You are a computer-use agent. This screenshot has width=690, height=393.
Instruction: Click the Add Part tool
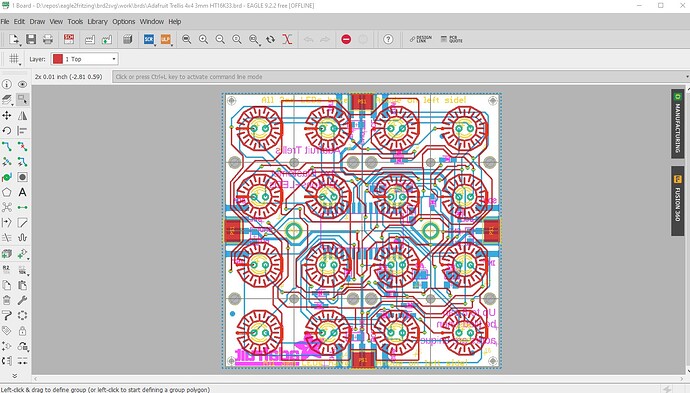[22, 254]
